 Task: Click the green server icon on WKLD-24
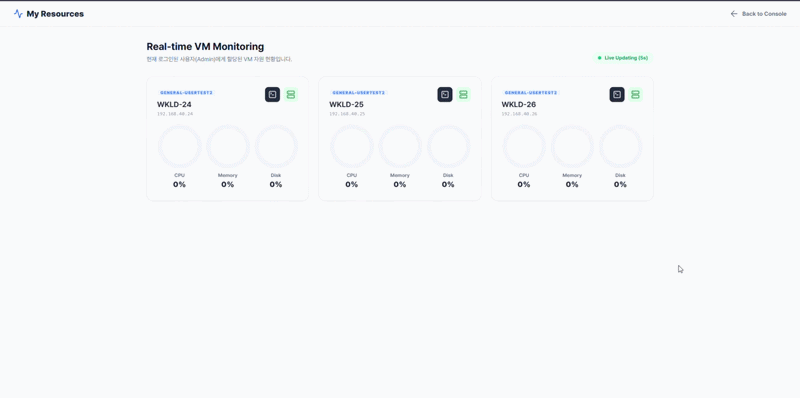tap(291, 94)
